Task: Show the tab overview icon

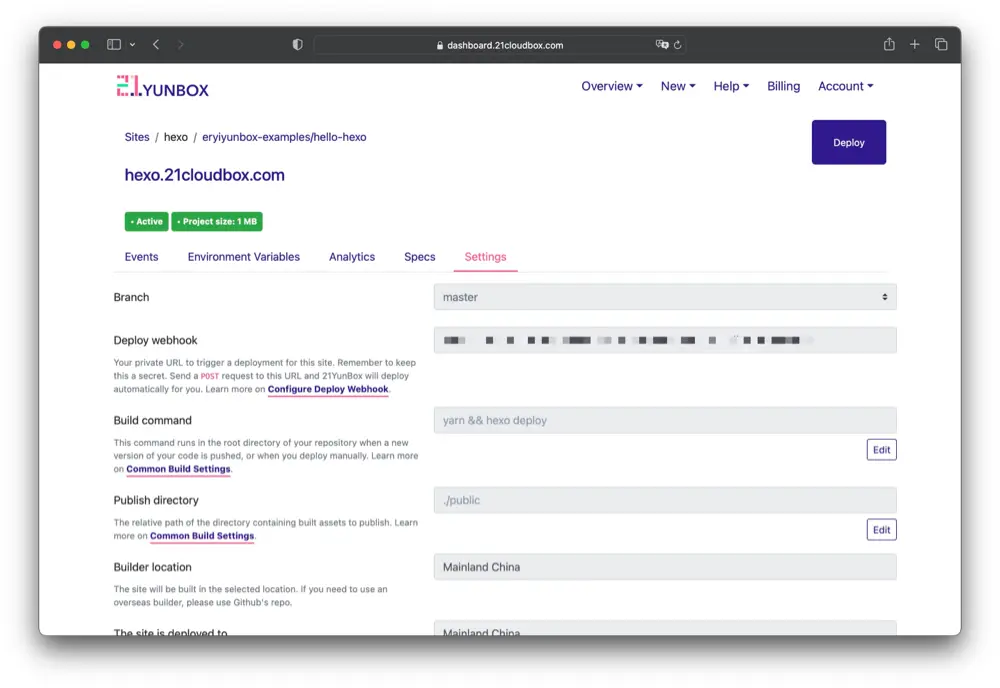Action: pos(941,45)
